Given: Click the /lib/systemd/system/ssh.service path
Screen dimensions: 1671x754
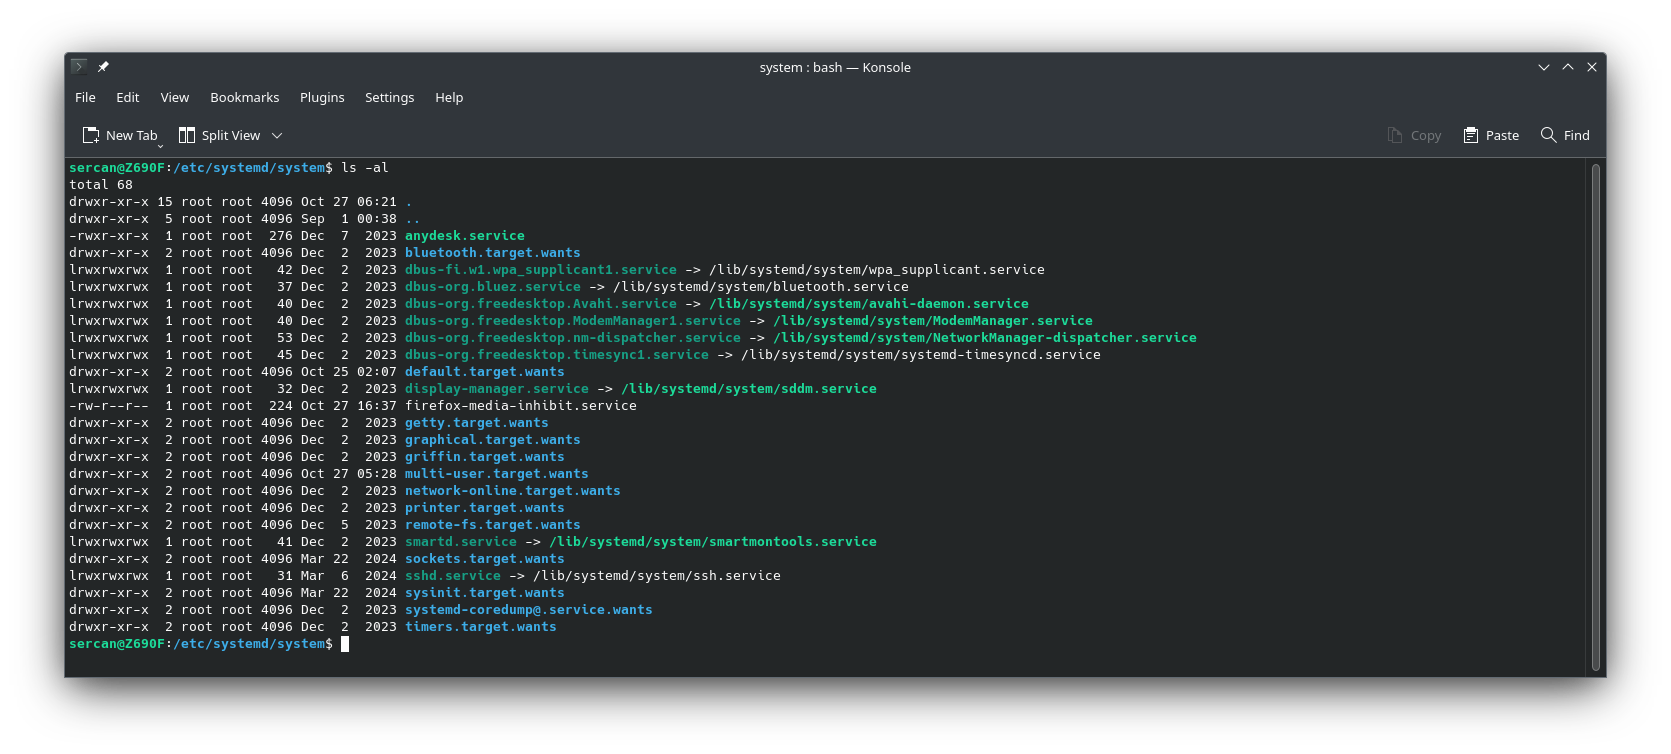Looking at the screenshot, I should (x=657, y=576).
